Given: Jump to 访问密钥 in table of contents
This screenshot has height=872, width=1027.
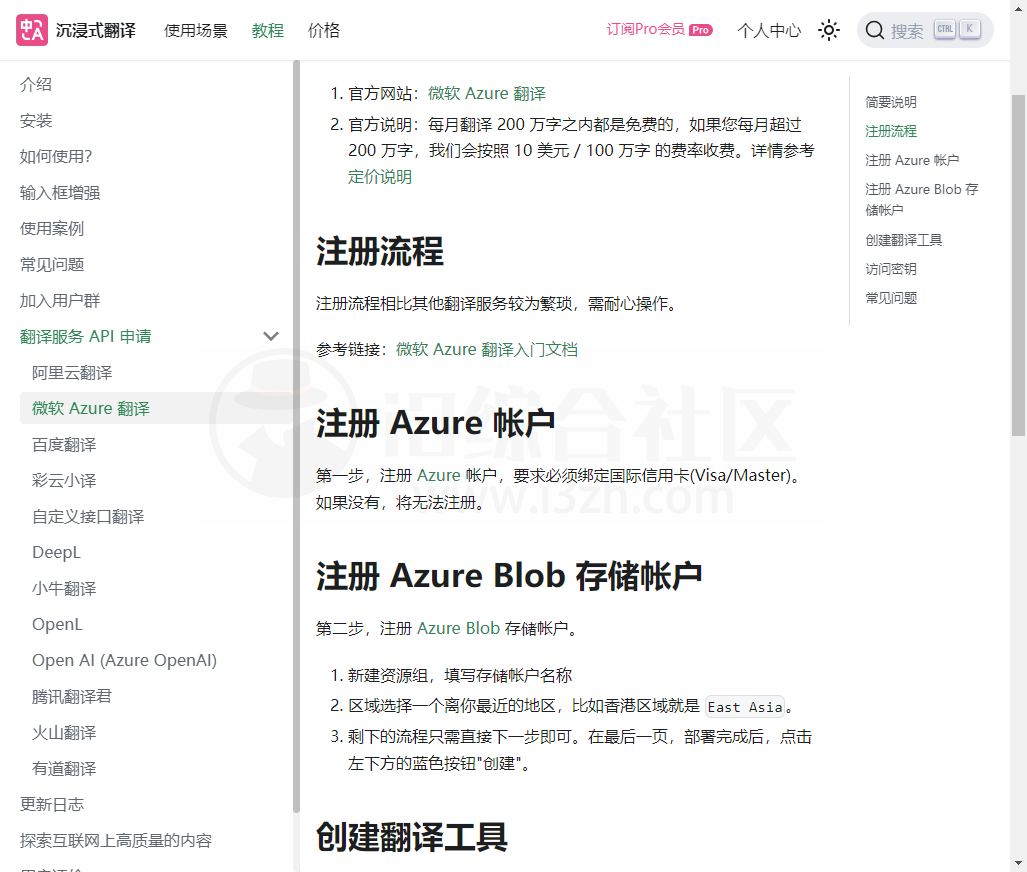Looking at the screenshot, I should click(x=891, y=269).
